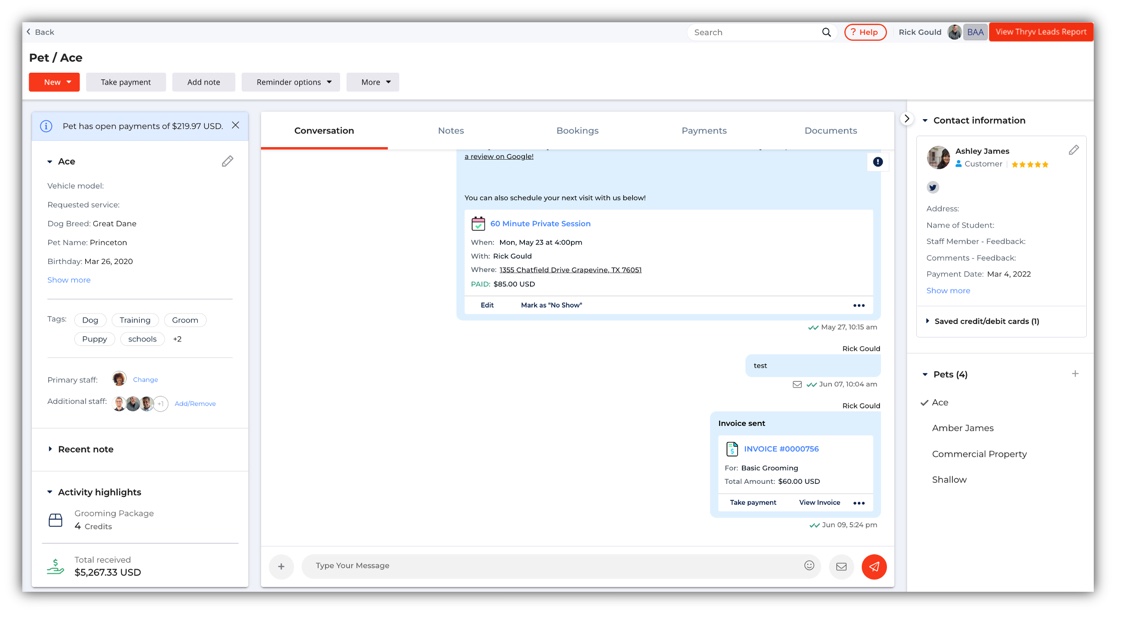This screenshot has width=1127, height=618.
Task: Open the Payments tab
Action: click(x=704, y=131)
